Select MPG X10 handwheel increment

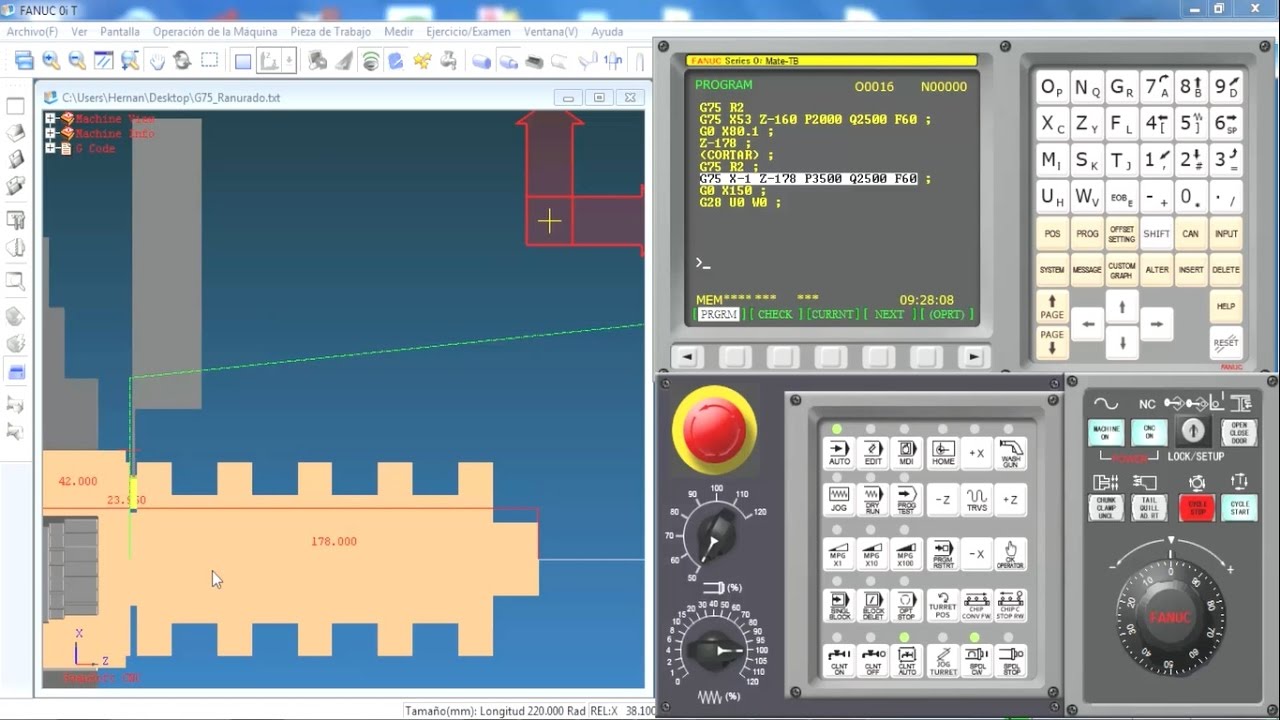coord(873,554)
